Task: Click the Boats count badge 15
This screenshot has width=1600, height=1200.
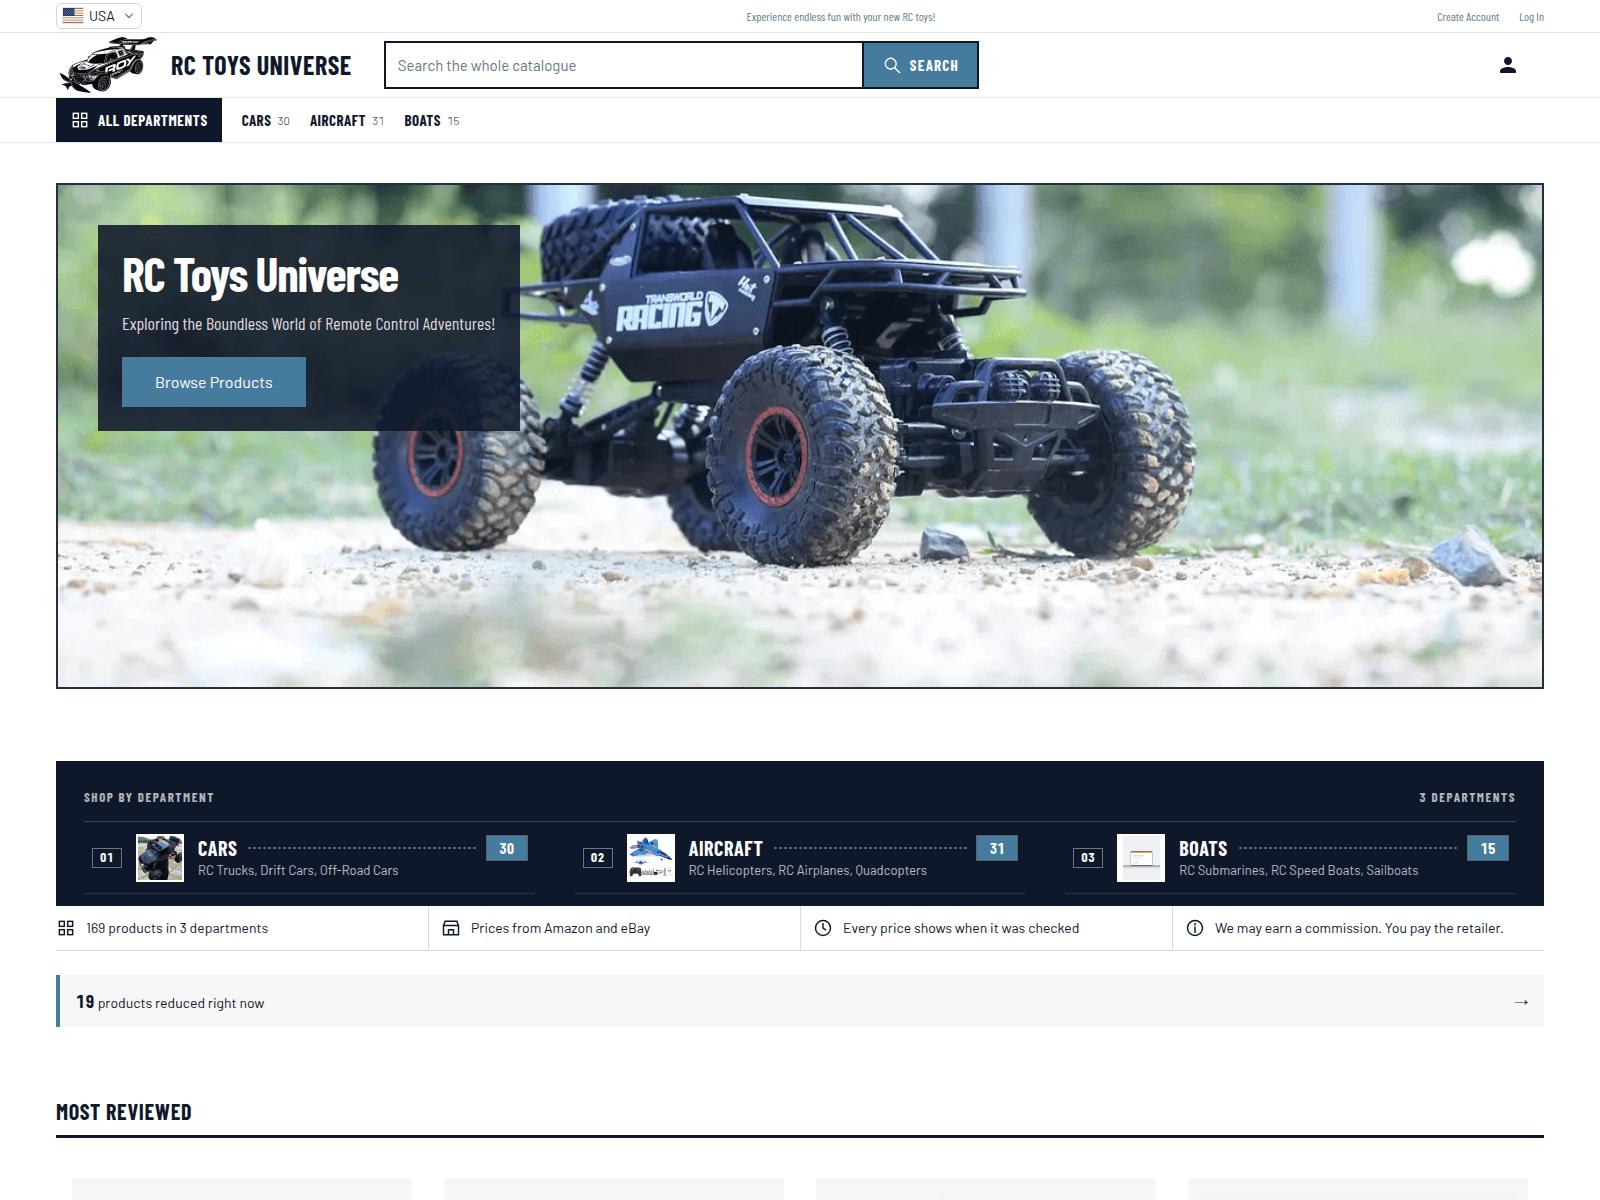Action: [x=1488, y=848]
